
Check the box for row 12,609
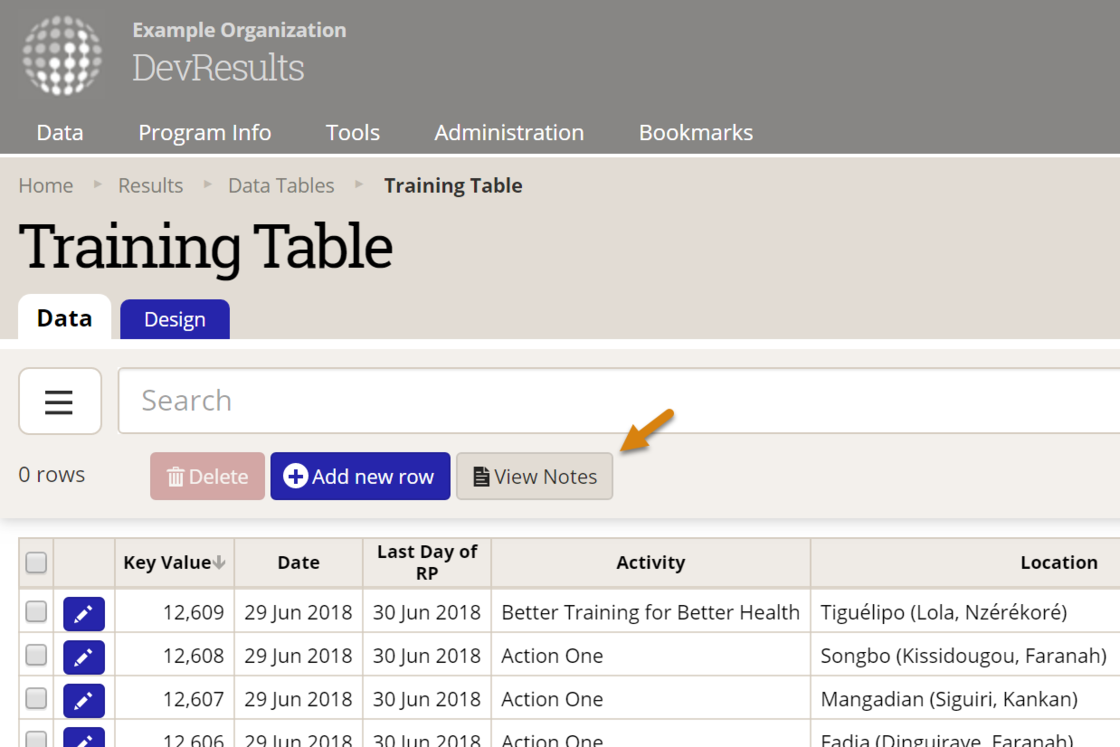point(36,612)
